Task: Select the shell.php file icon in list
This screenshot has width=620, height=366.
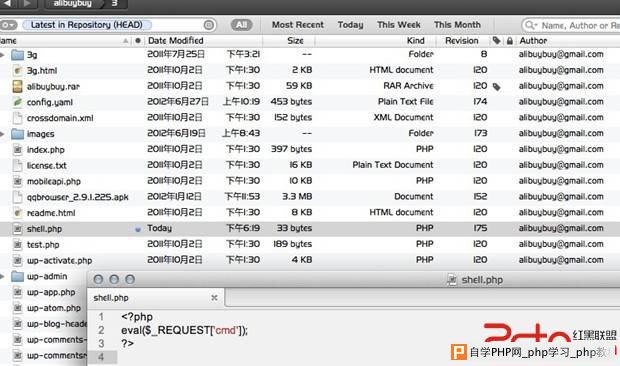Action: tap(17, 228)
